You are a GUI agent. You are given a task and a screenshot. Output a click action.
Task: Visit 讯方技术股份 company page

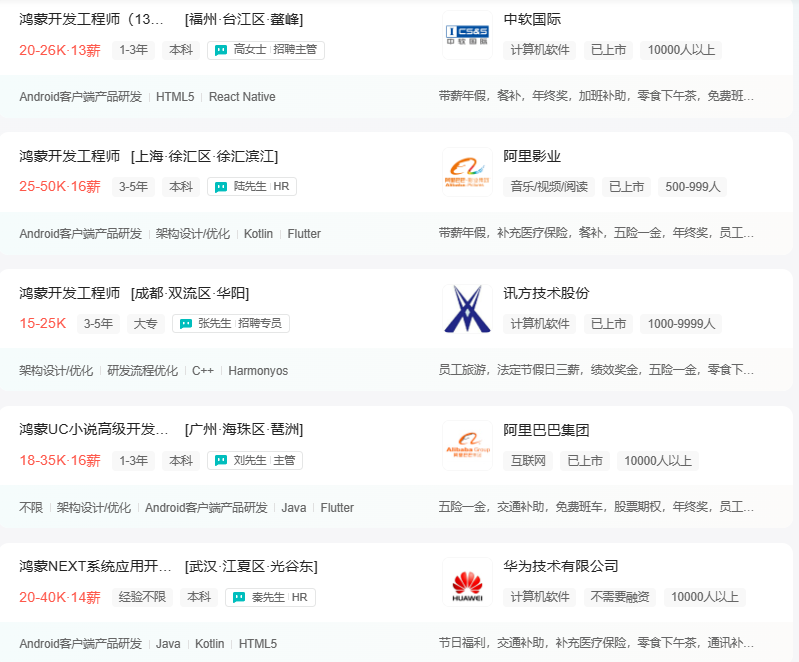(546, 293)
